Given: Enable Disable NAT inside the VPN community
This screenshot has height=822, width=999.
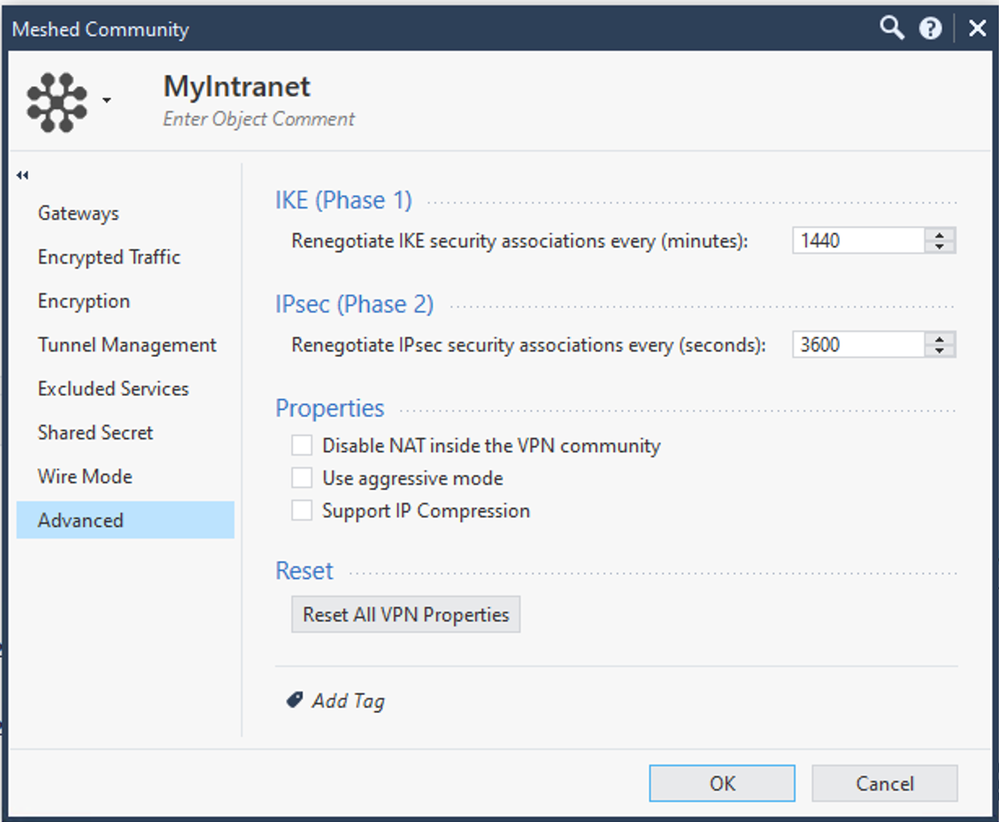Looking at the screenshot, I should [x=301, y=445].
